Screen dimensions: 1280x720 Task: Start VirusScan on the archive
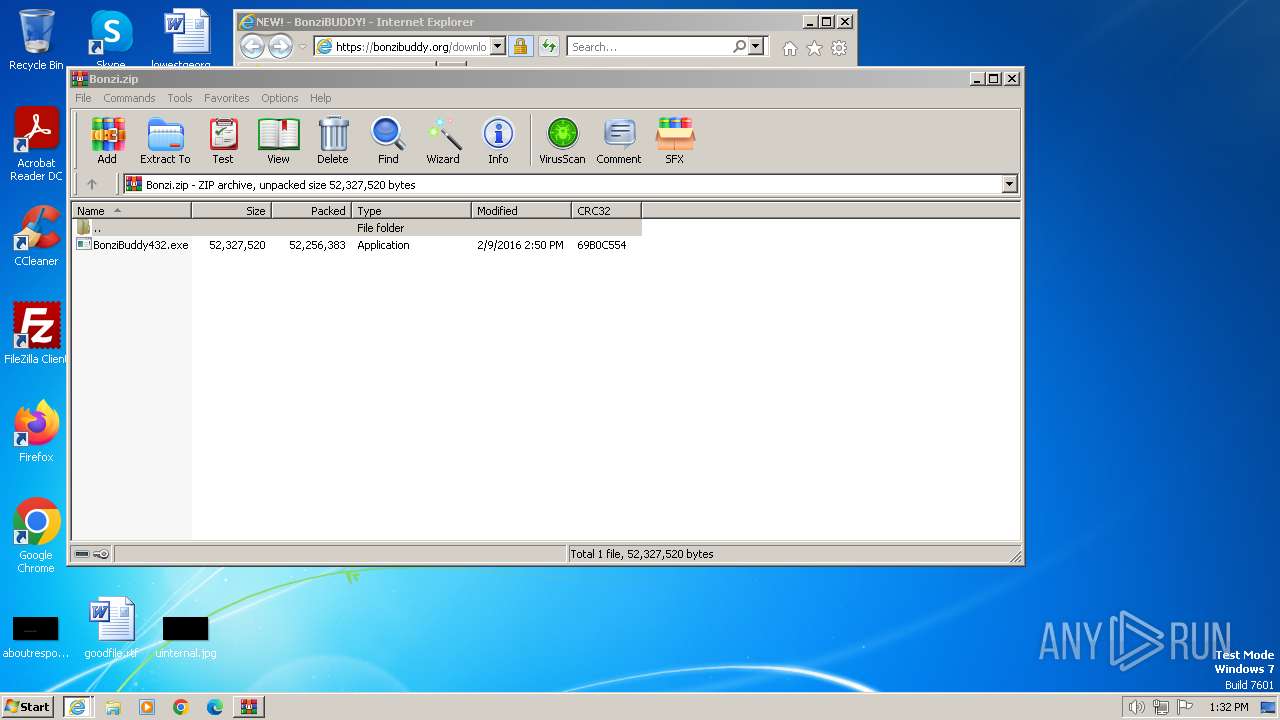pyautogui.click(x=562, y=141)
